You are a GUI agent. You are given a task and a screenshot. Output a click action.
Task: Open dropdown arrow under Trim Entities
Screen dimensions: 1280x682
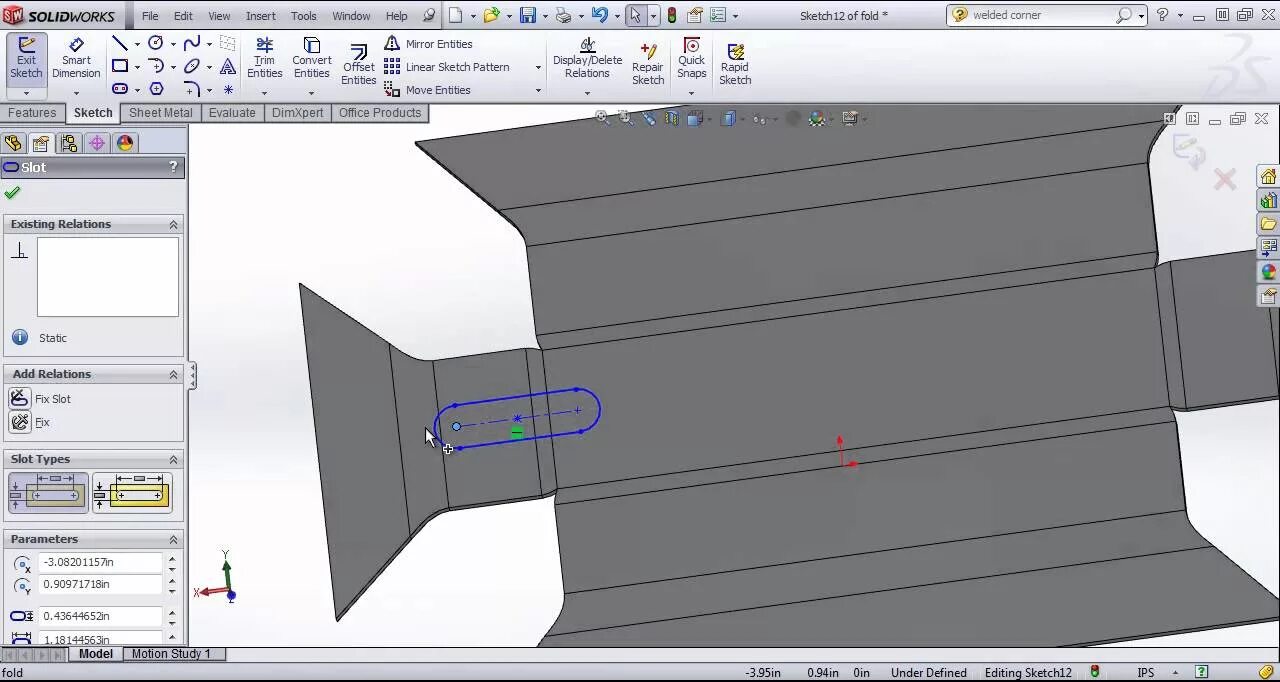coord(264,92)
